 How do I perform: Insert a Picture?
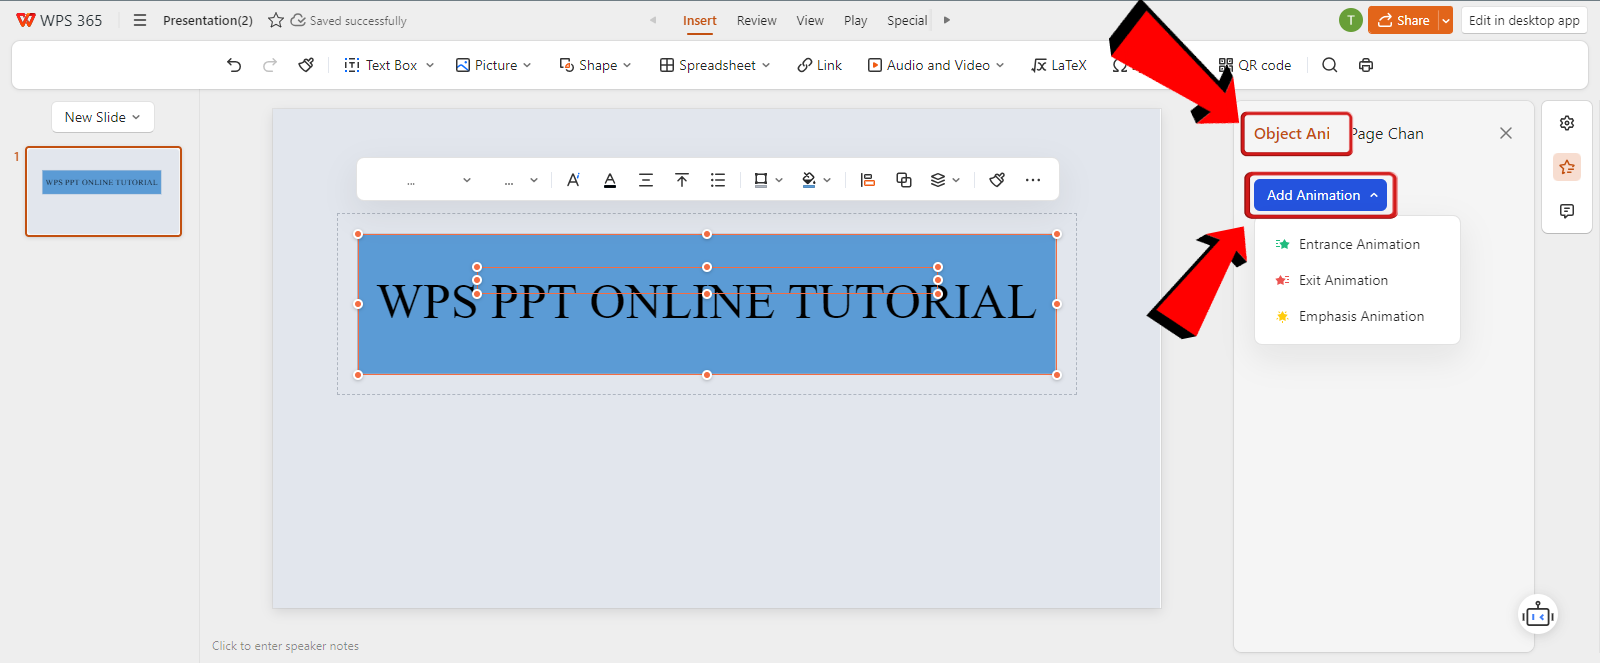click(486, 65)
